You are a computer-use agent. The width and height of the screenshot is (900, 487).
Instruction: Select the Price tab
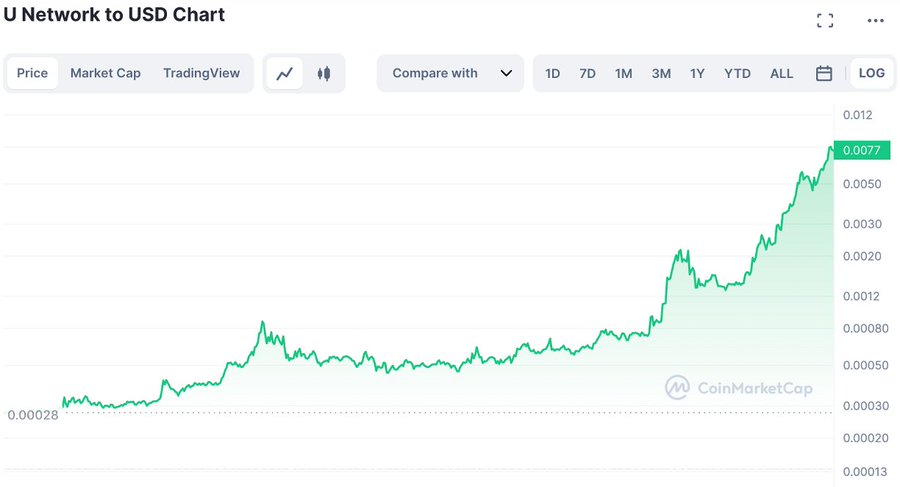point(32,74)
